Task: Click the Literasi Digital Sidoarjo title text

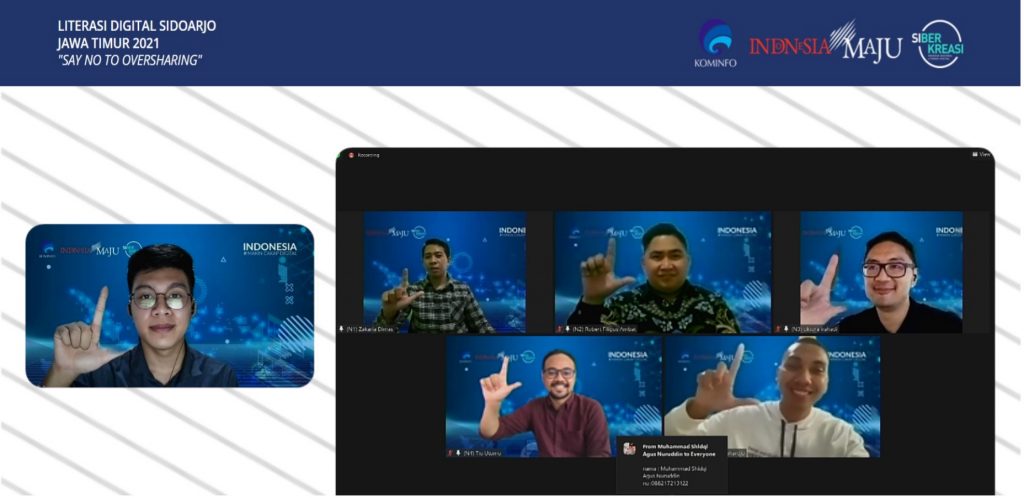Action: 137,25
